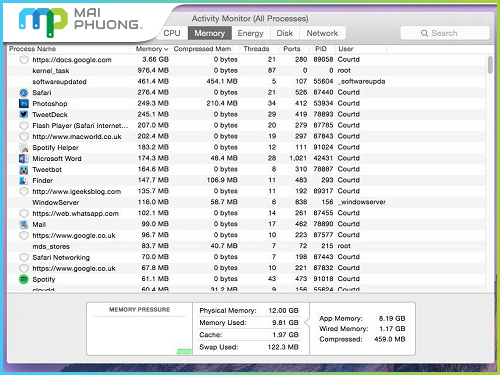Click Wired Memory 1.17 GB value

click(x=392, y=329)
